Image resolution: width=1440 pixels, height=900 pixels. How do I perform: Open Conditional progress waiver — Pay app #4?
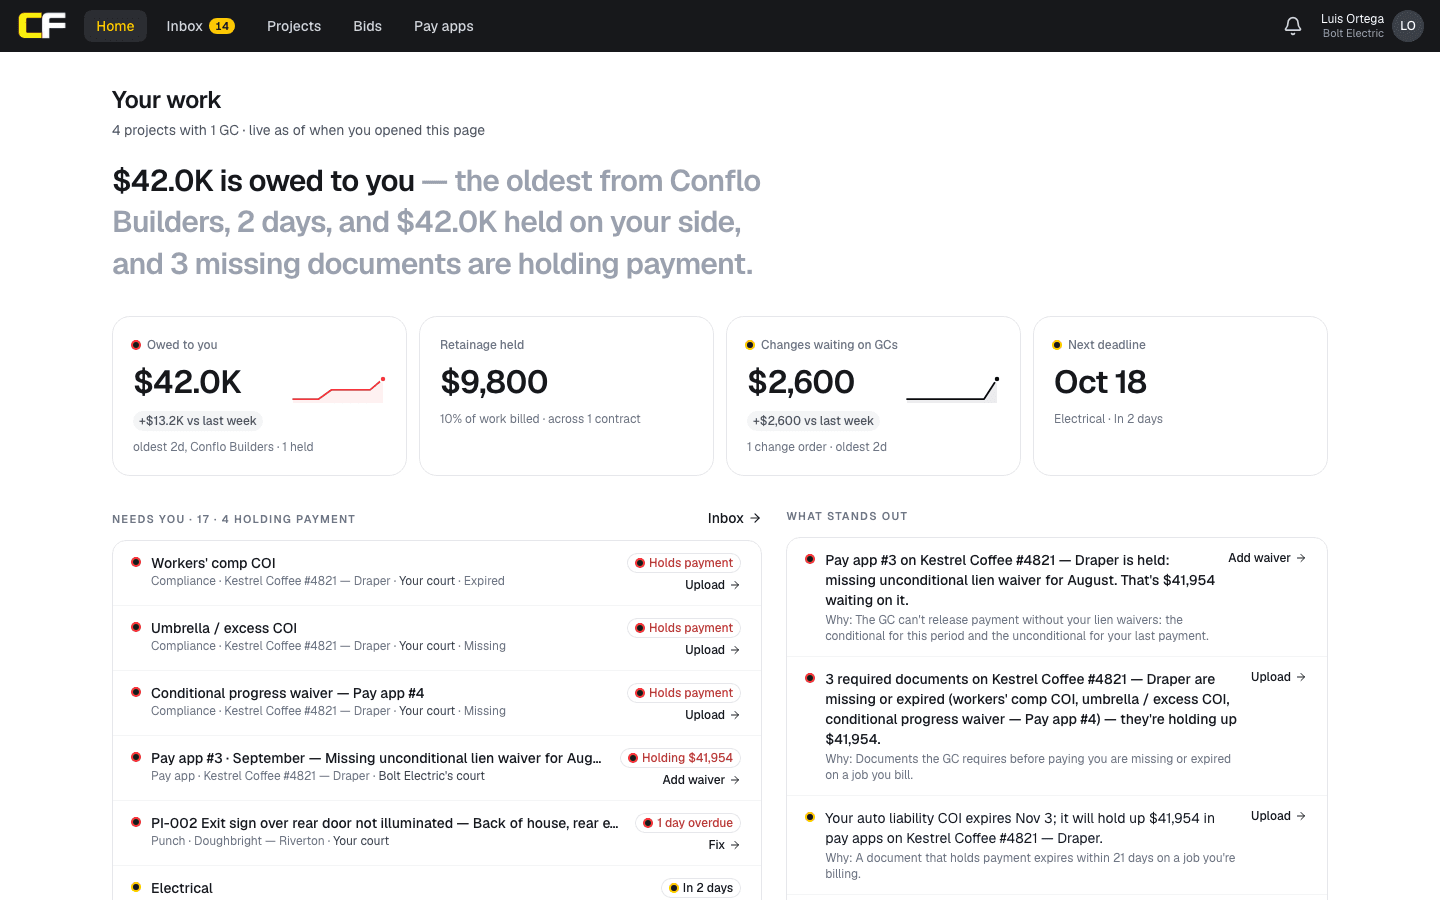coord(437,703)
